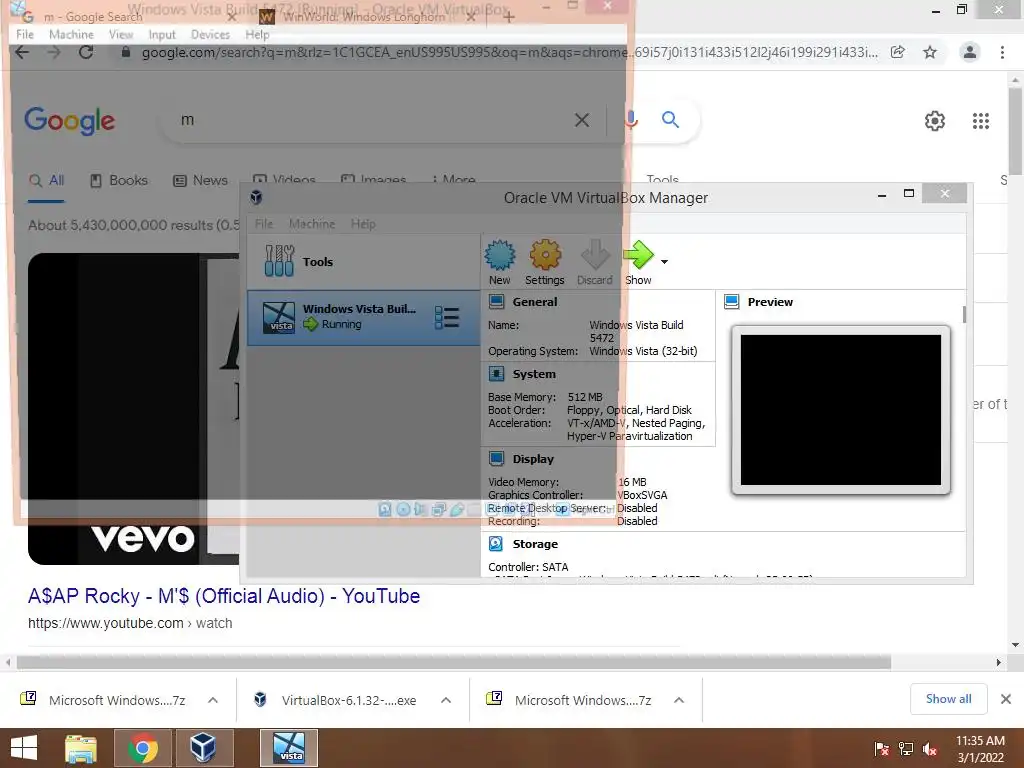The width and height of the screenshot is (1024, 768).
Task: Open the General section header
Action: [534, 302]
